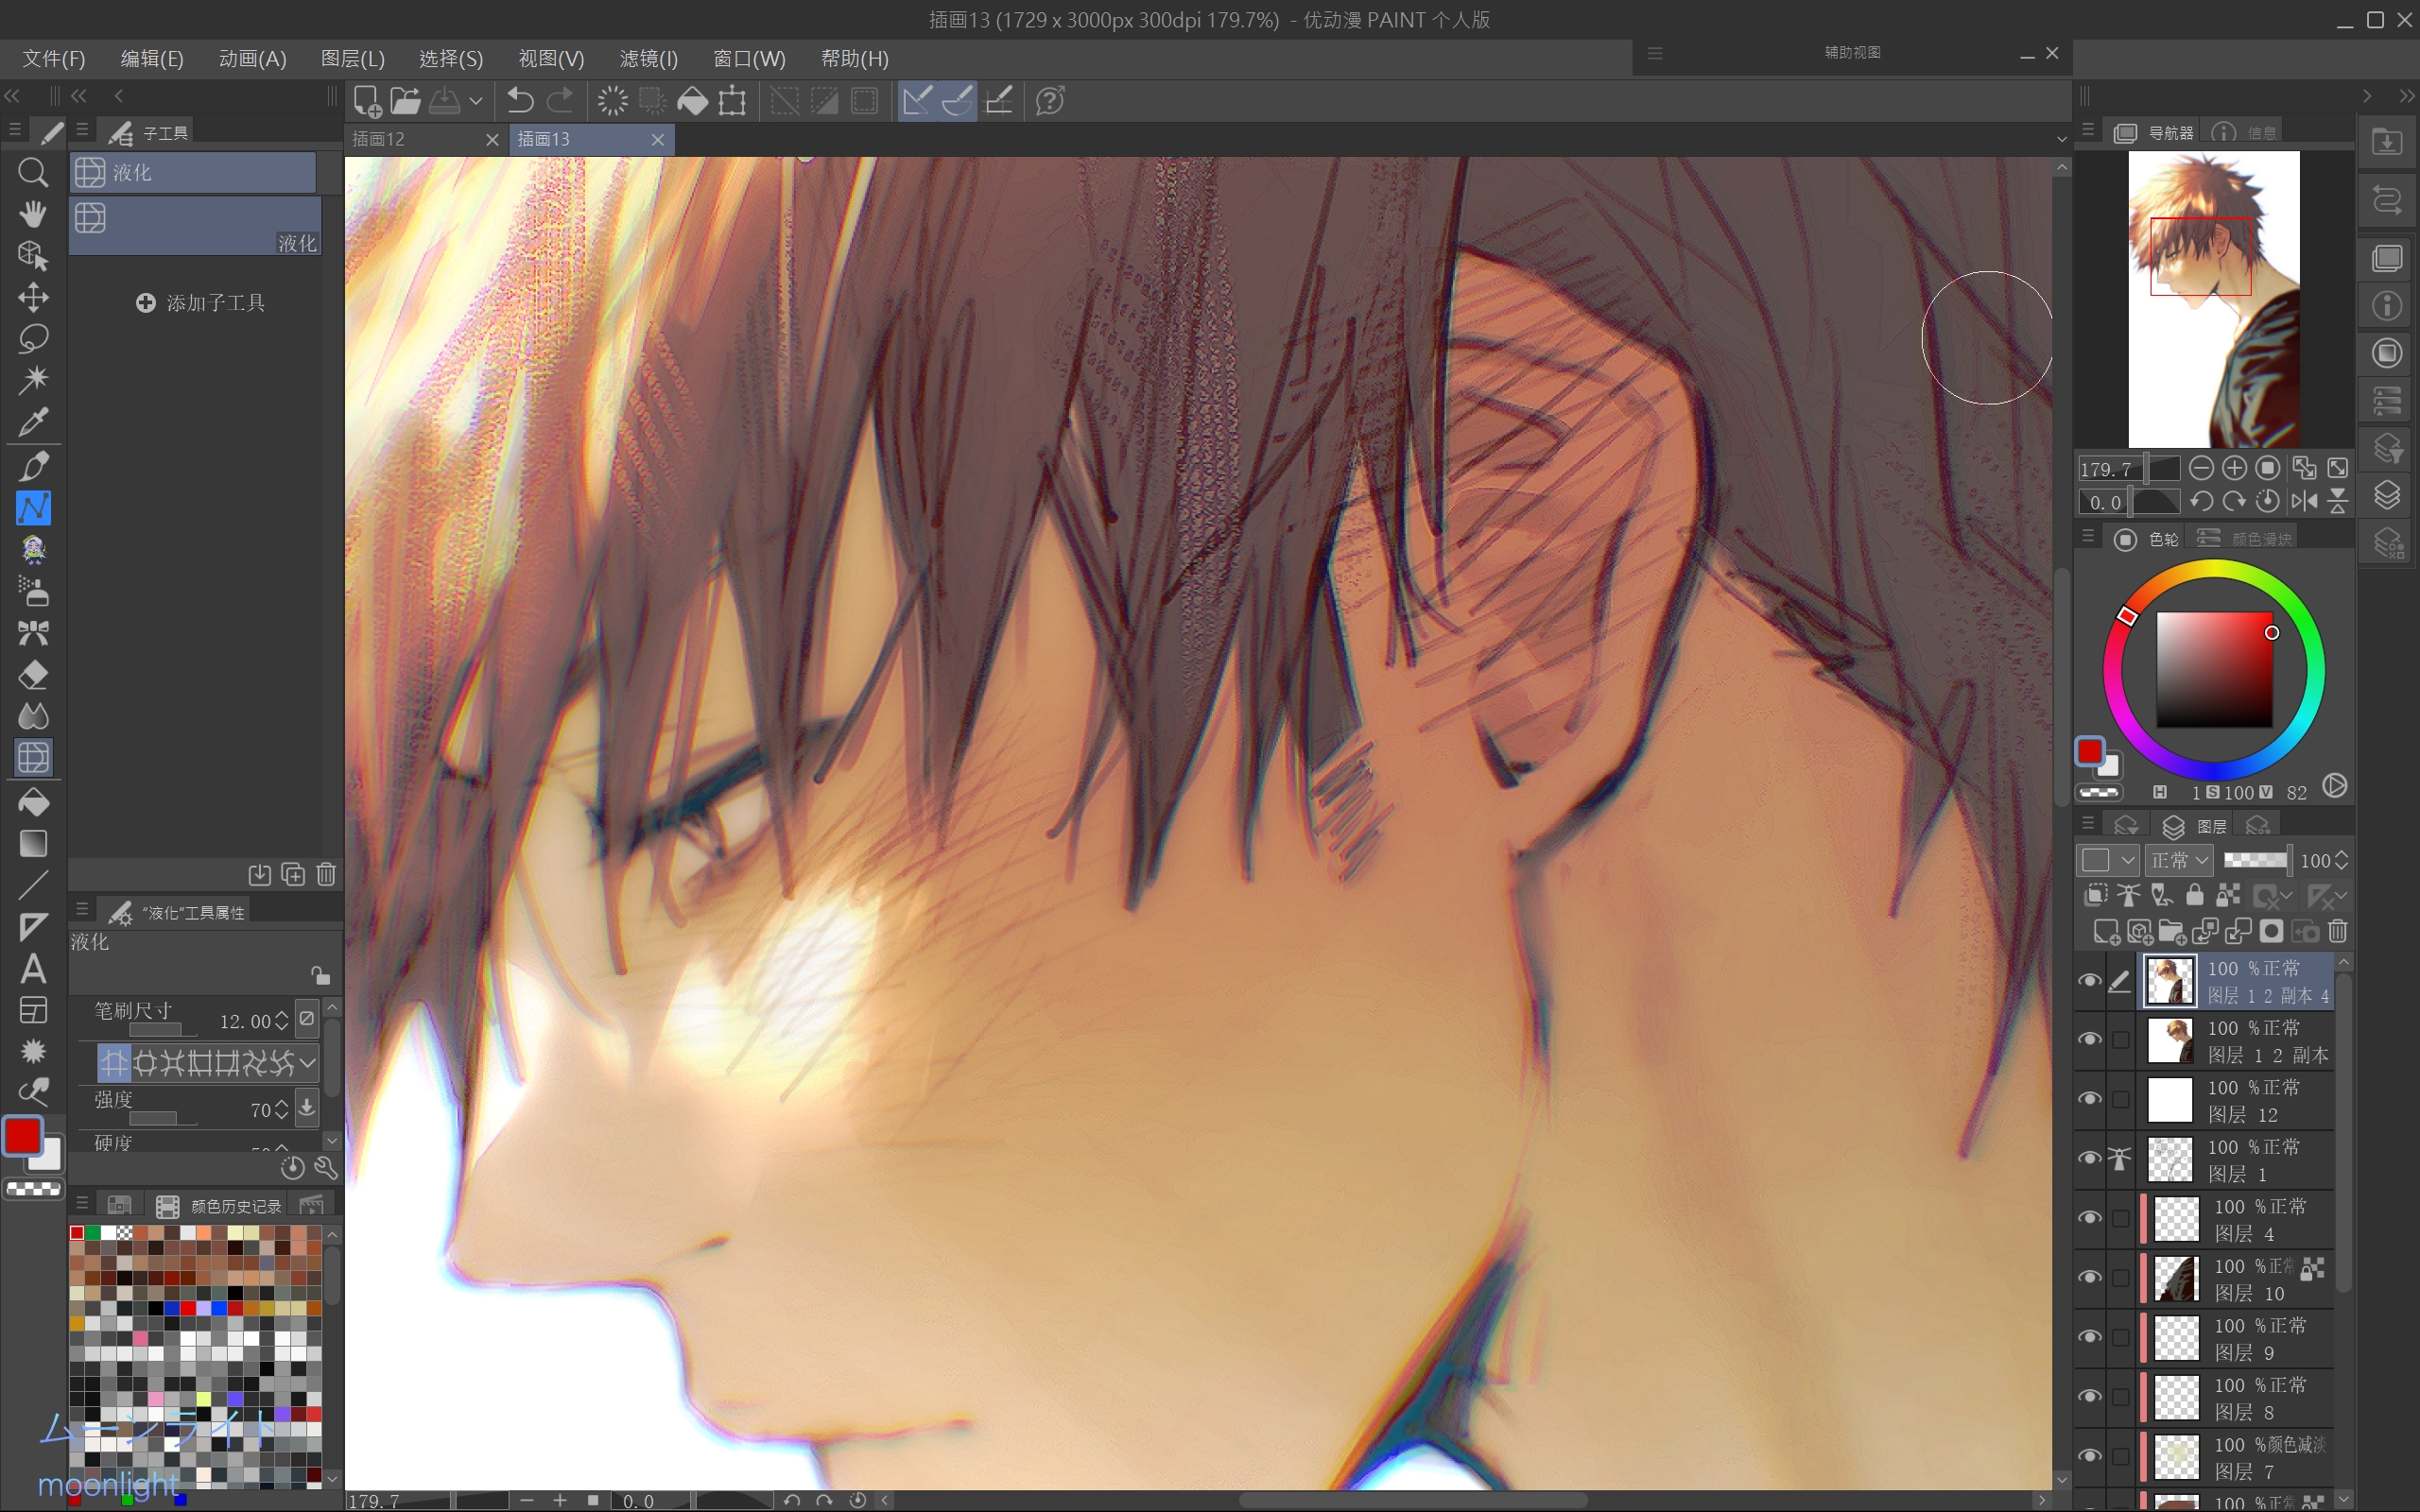The height and width of the screenshot is (1512, 2420).
Task: Select the Text tool
Action: click(33, 968)
